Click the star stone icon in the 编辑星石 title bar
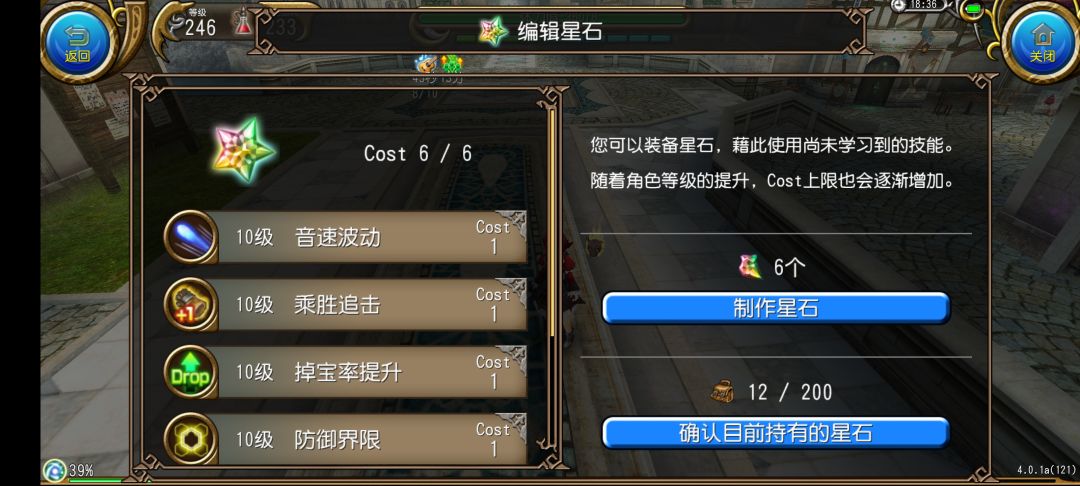 pyautogui.click(x=493, y=30)
